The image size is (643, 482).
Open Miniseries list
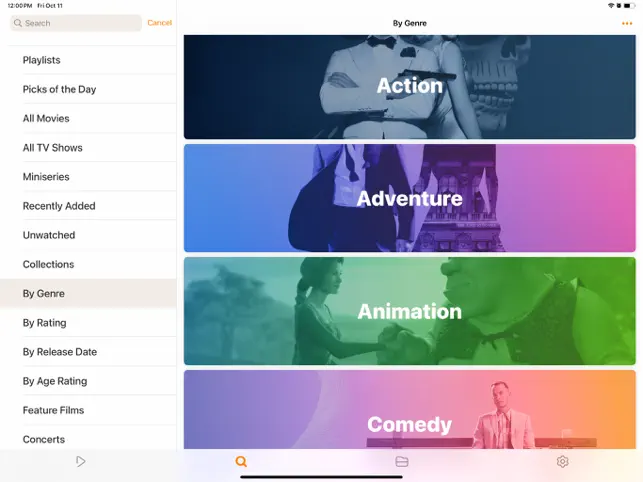pos(88,176)
